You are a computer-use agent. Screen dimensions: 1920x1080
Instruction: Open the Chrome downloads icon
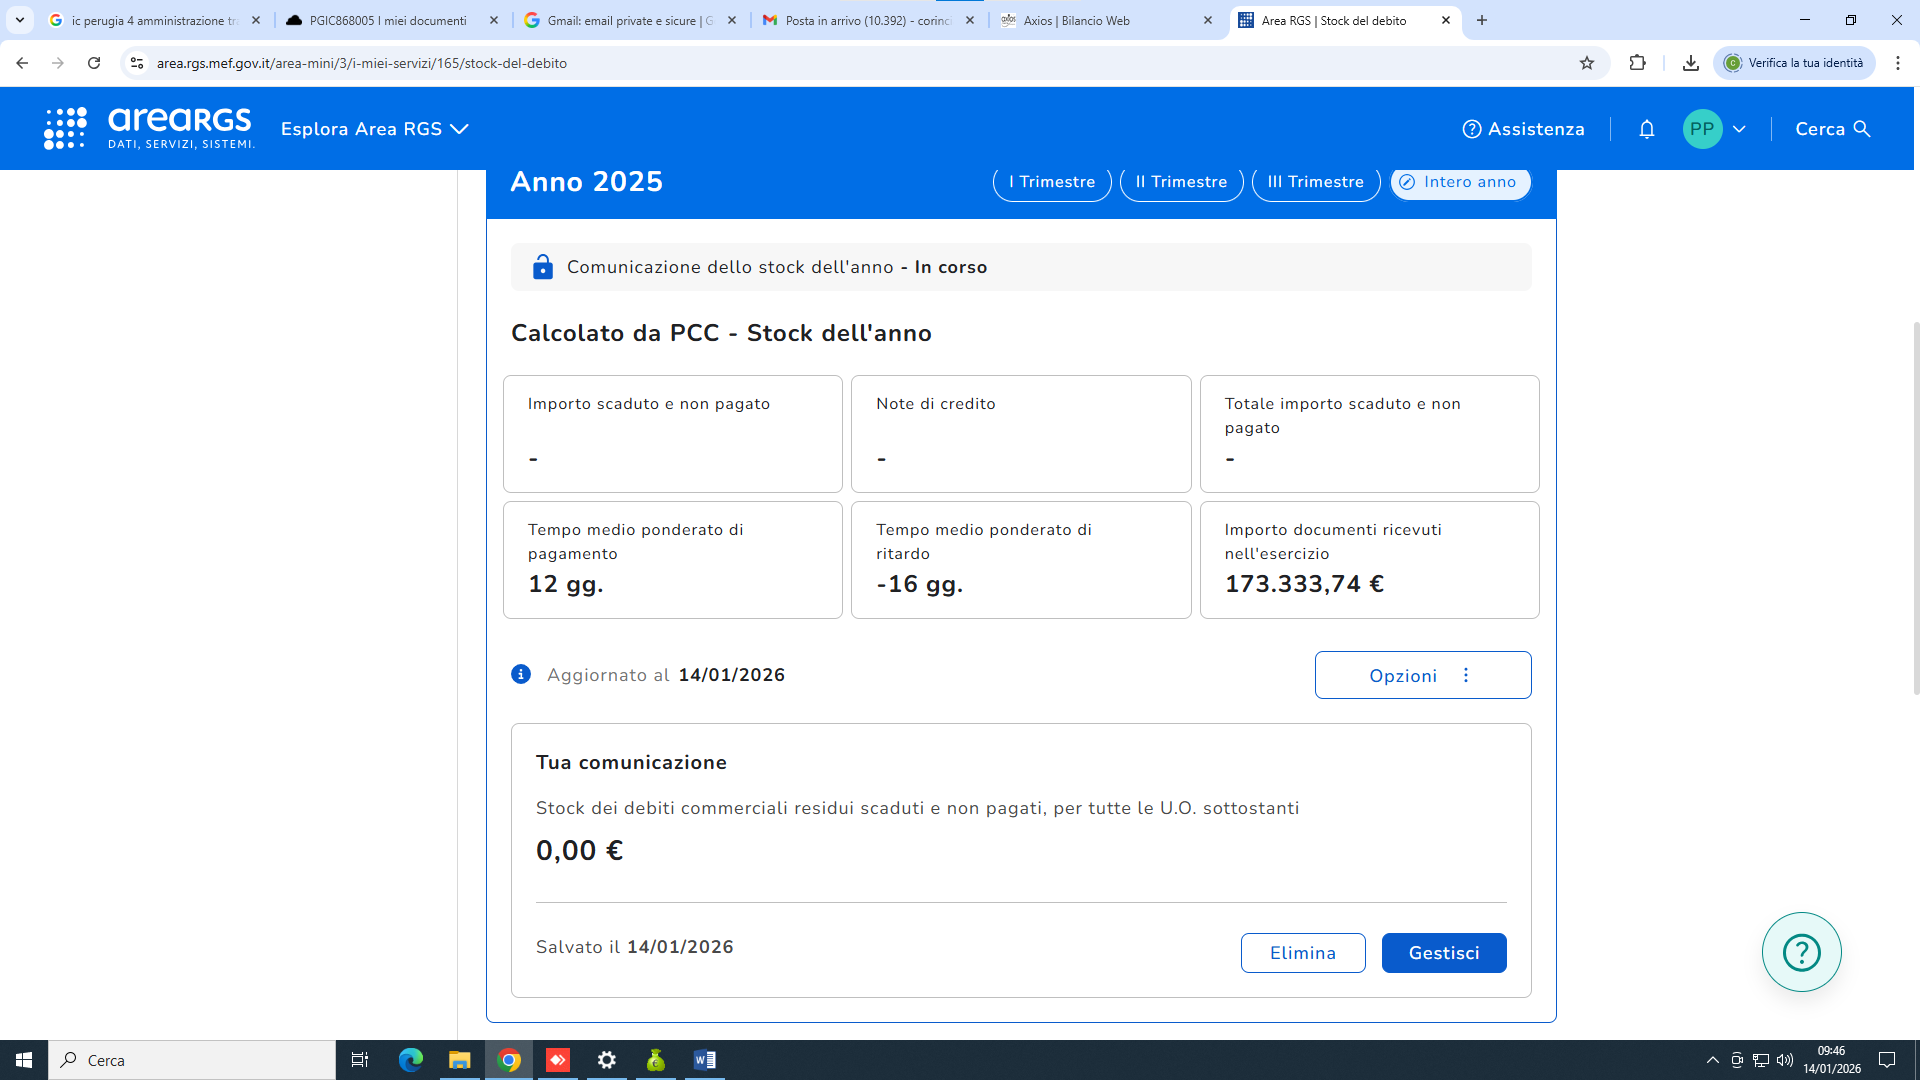pyautogui.click(x=1690, y=63)
